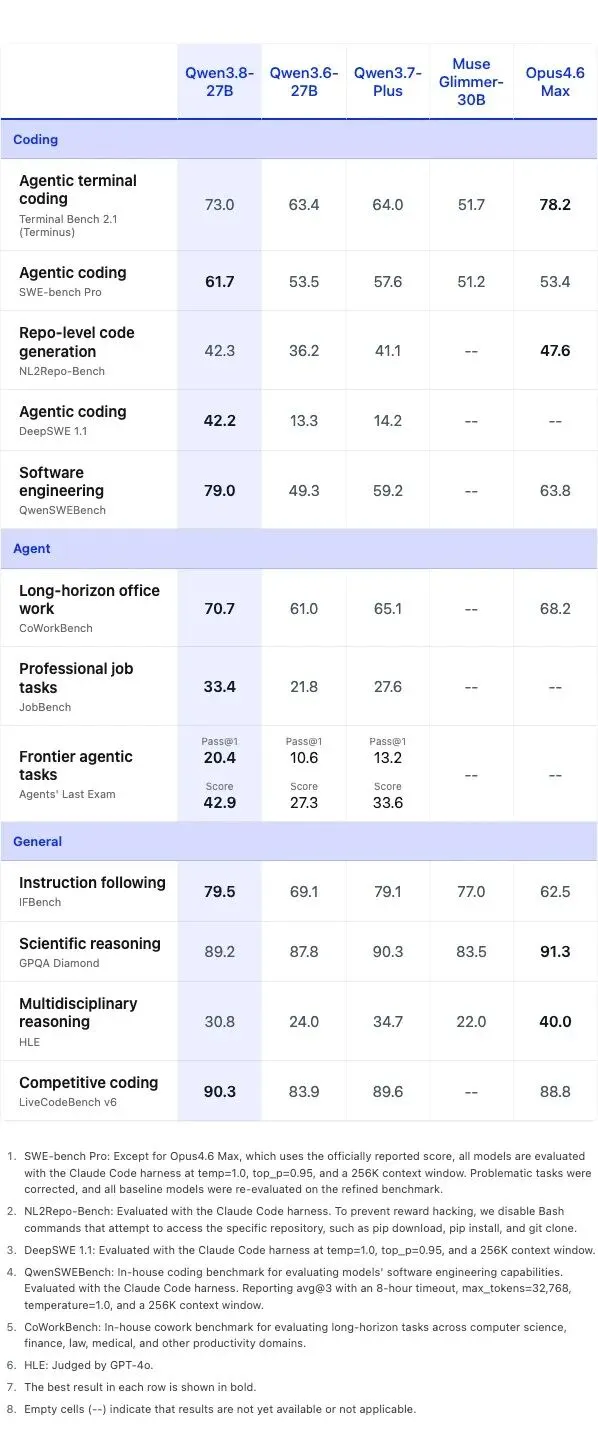
Task: Select the Coding section header
Action: (299, 139)
